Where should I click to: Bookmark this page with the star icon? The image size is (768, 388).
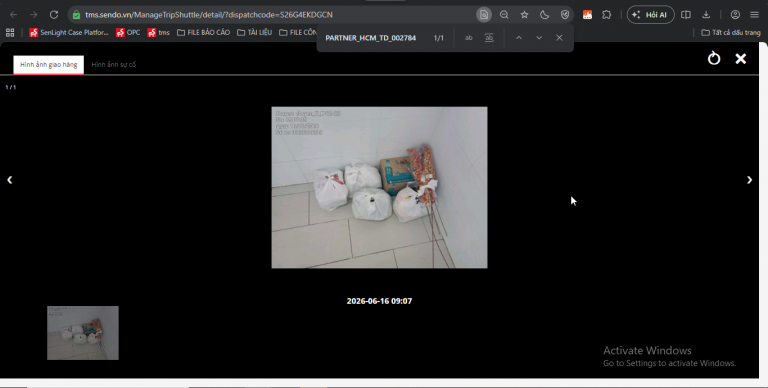point(525,15)
